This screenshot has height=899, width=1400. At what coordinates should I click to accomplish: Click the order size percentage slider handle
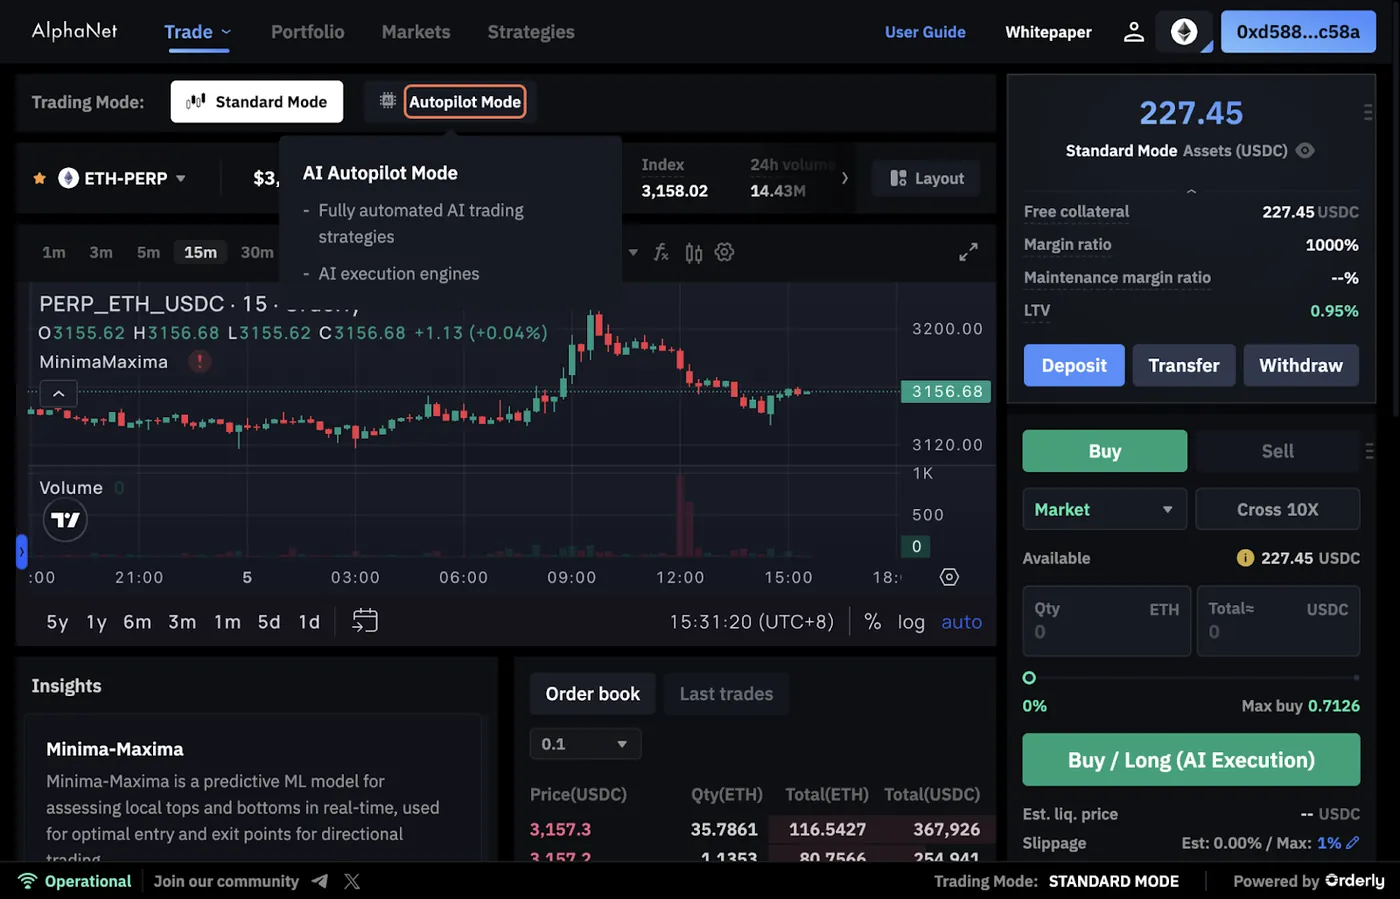tap(1029, 678)
